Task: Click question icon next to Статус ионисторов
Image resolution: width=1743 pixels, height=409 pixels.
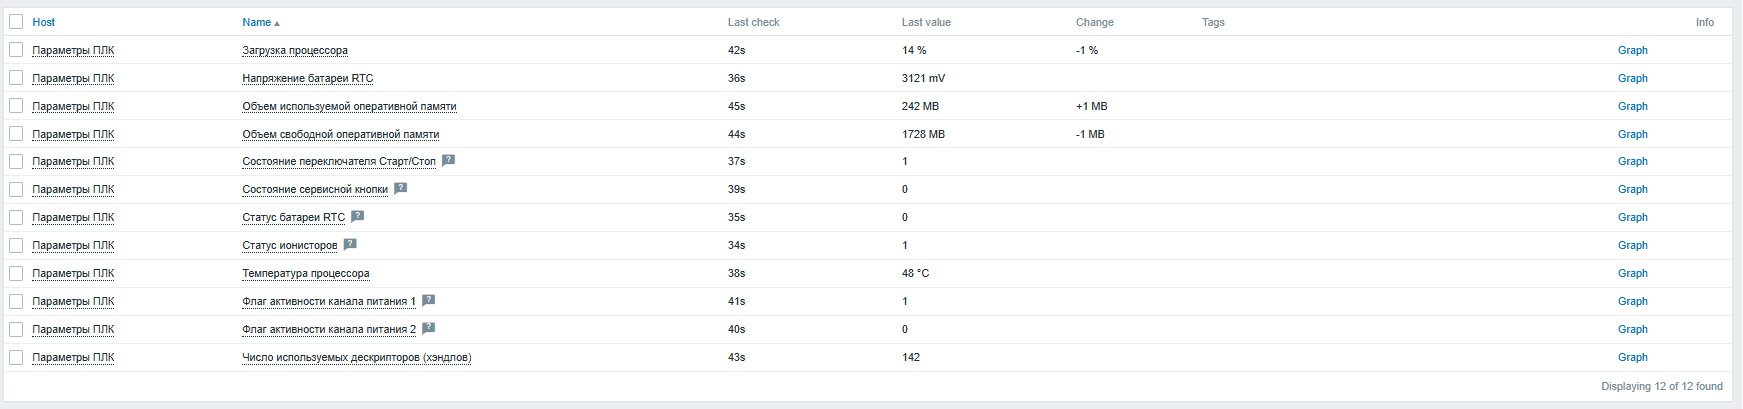Action: click(350, 244)
